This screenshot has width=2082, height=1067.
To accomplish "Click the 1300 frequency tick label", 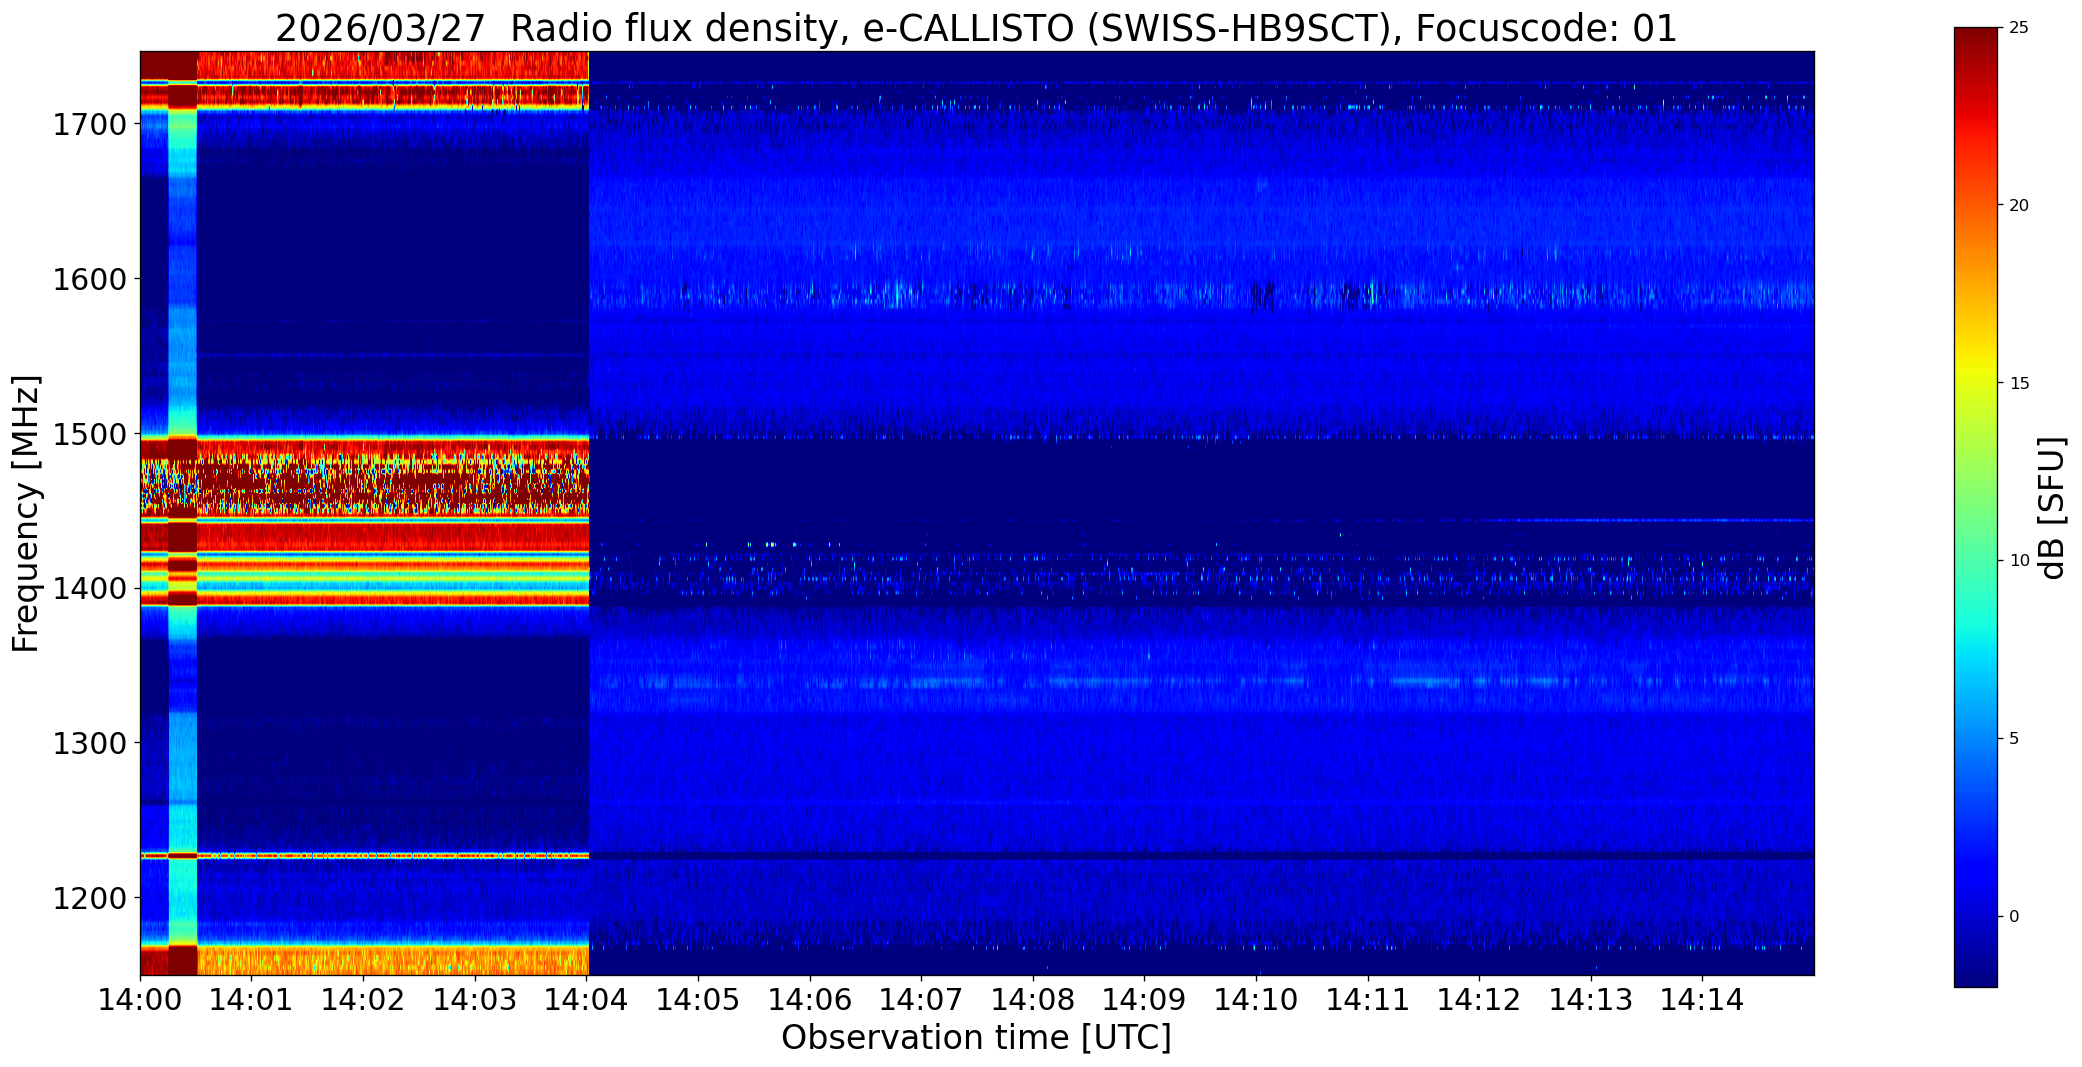I will (89, 743).
